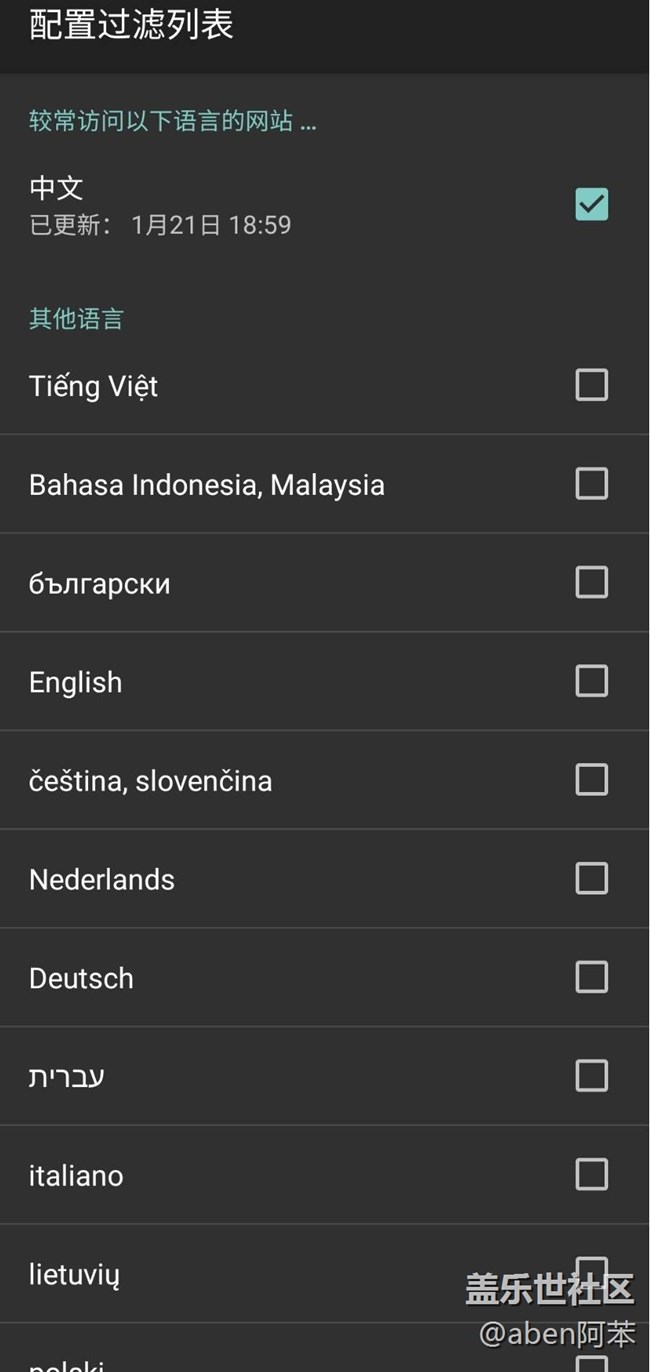Tap the 配置过滤列表 page title

[x=131, y=26]
